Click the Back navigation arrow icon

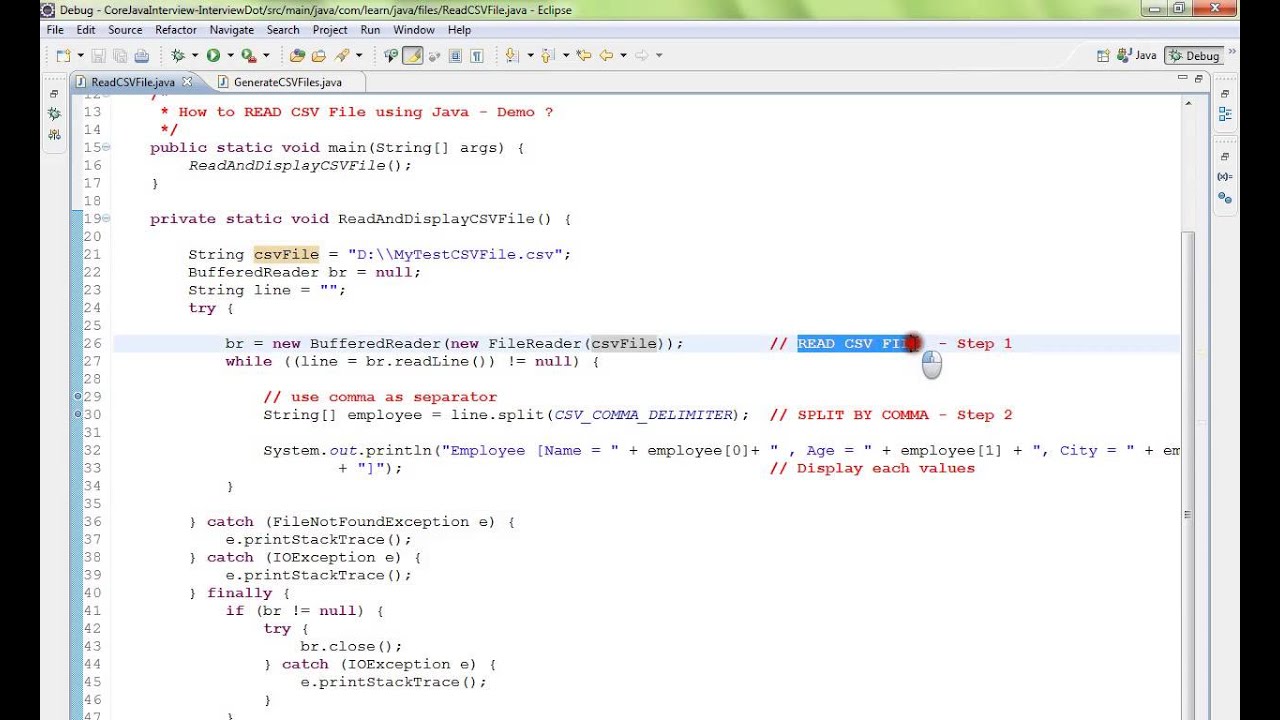[606, 56]
